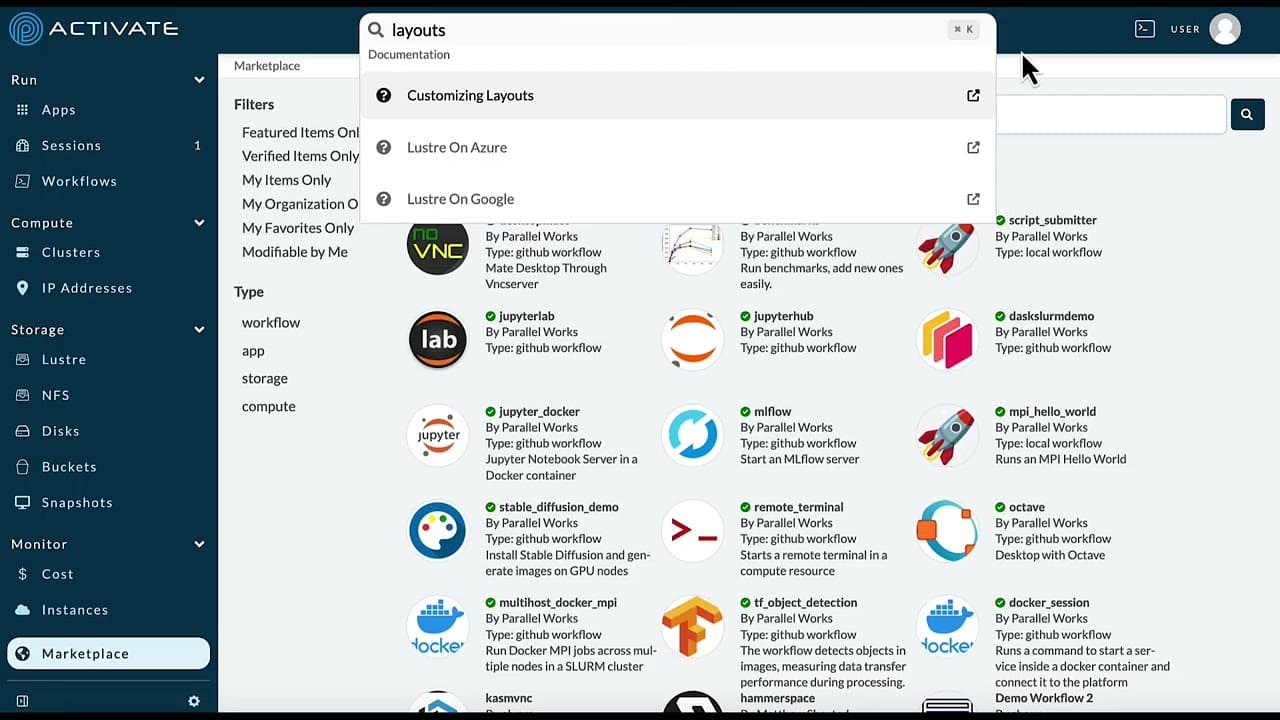Image resolution: width=1280 pixels, height=720 pixels.
Task: Click the layouts search input field
Action: click(x=660, y=30)
